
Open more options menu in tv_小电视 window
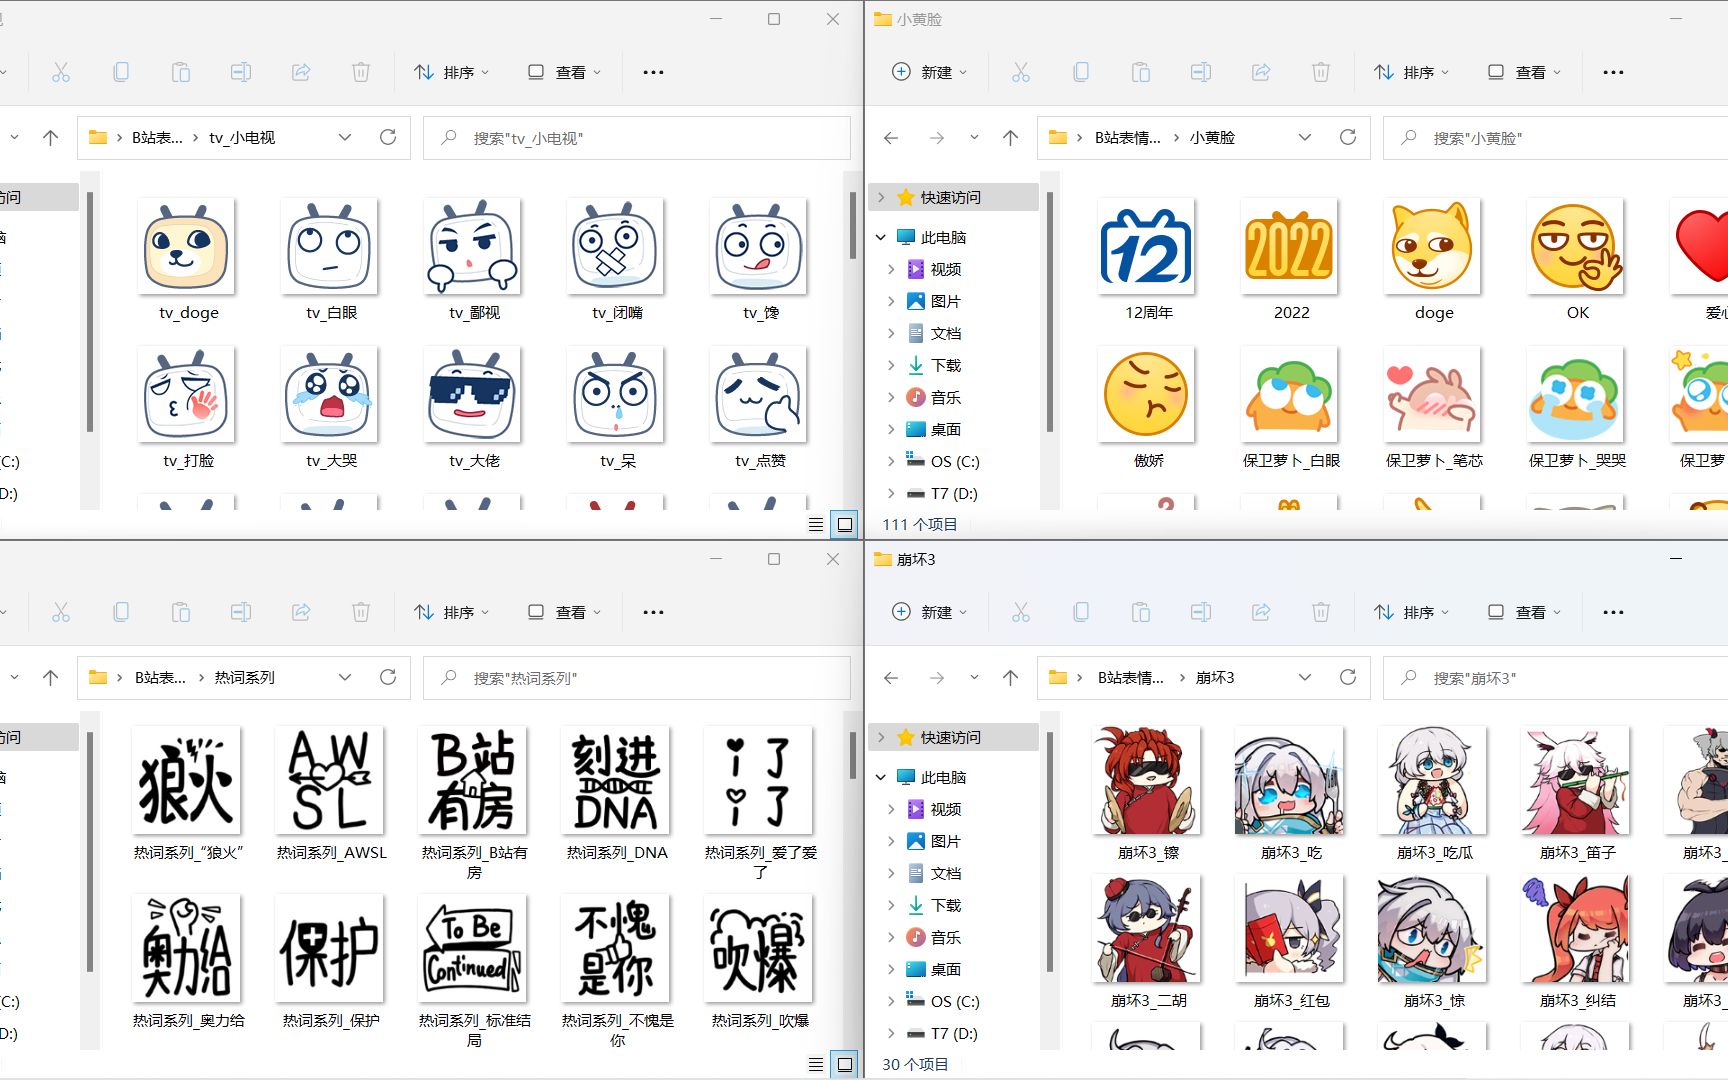653,72
